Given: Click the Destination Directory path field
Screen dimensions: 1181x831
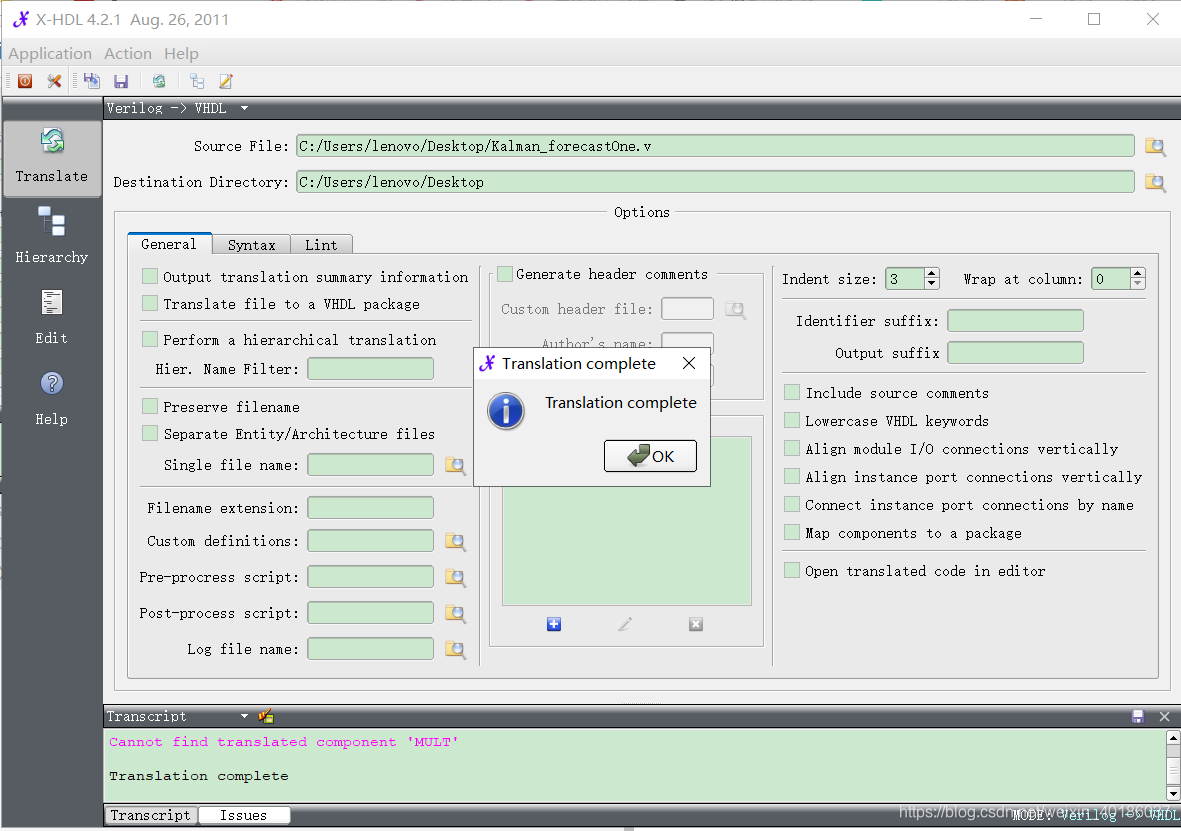Looking at the screenshot, I should point(716,182).
